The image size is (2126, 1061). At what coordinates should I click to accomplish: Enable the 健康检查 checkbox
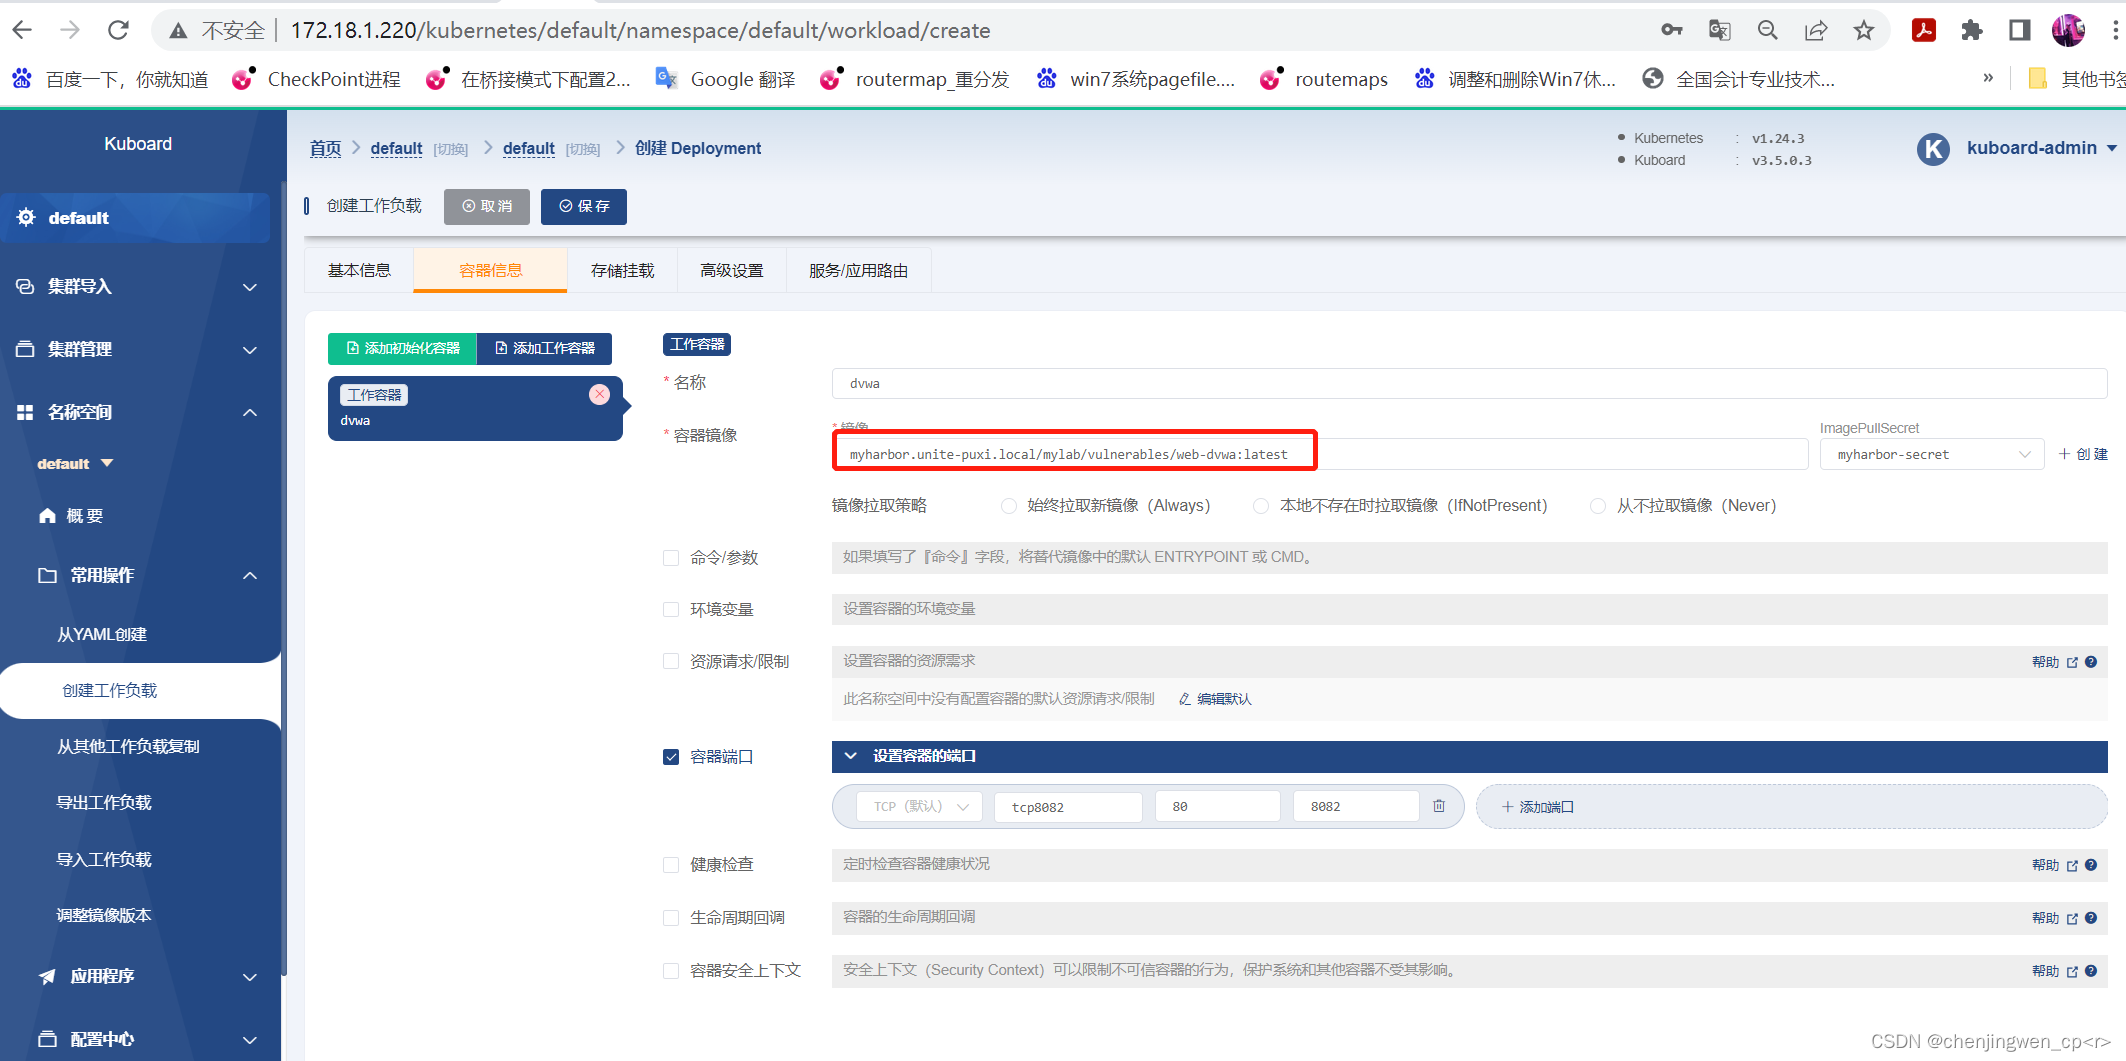[671, 865]
